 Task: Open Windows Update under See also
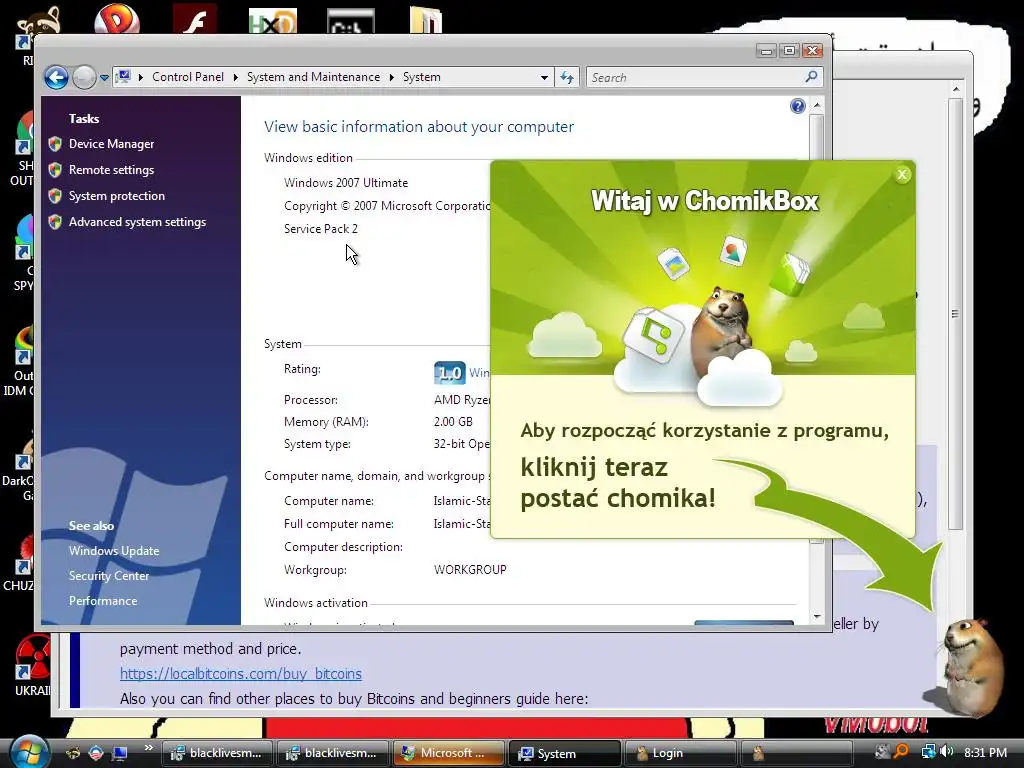pyautogui.click(x=114, y=551)
